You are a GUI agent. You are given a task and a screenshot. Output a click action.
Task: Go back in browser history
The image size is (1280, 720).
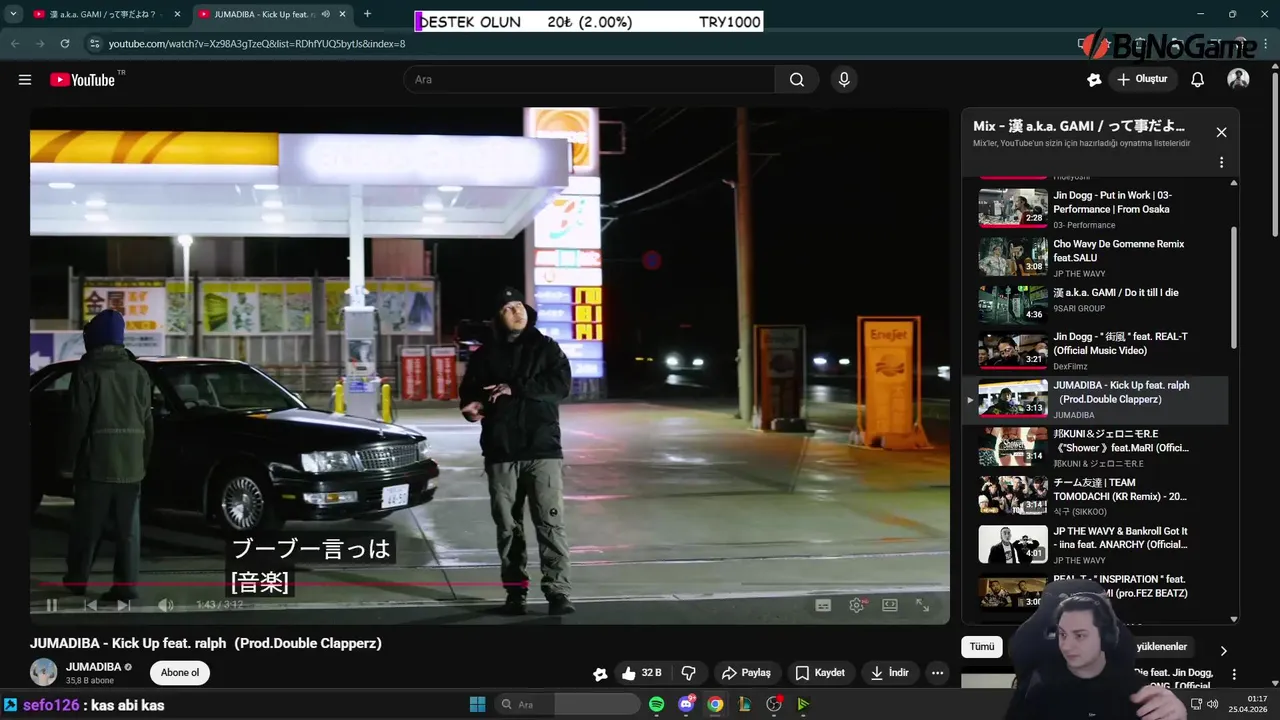tap(15, 44)
